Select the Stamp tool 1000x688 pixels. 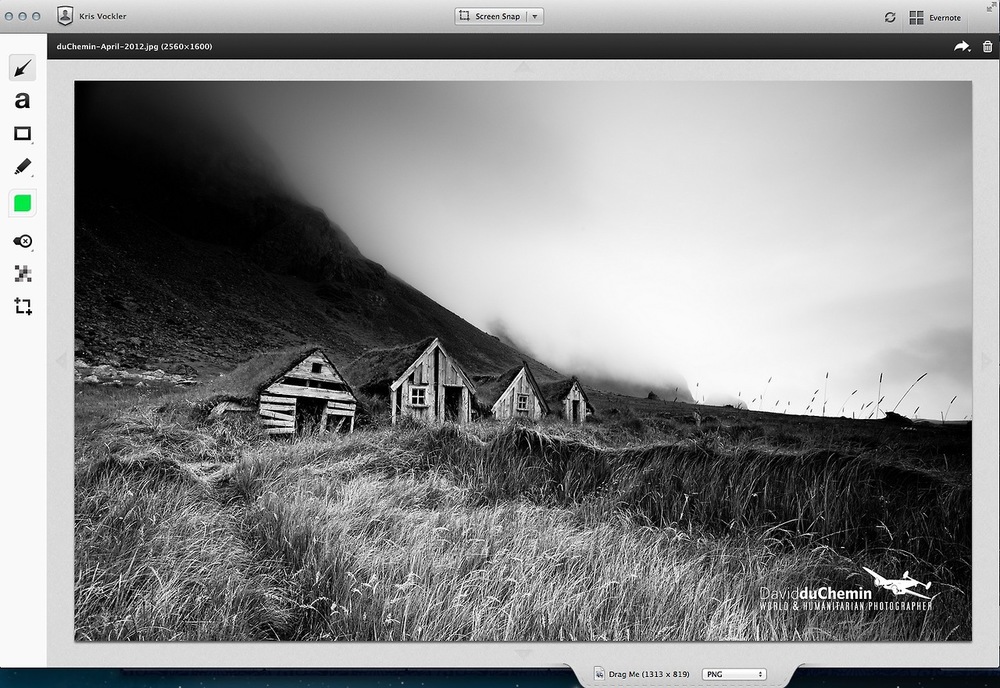pos(22,241)
